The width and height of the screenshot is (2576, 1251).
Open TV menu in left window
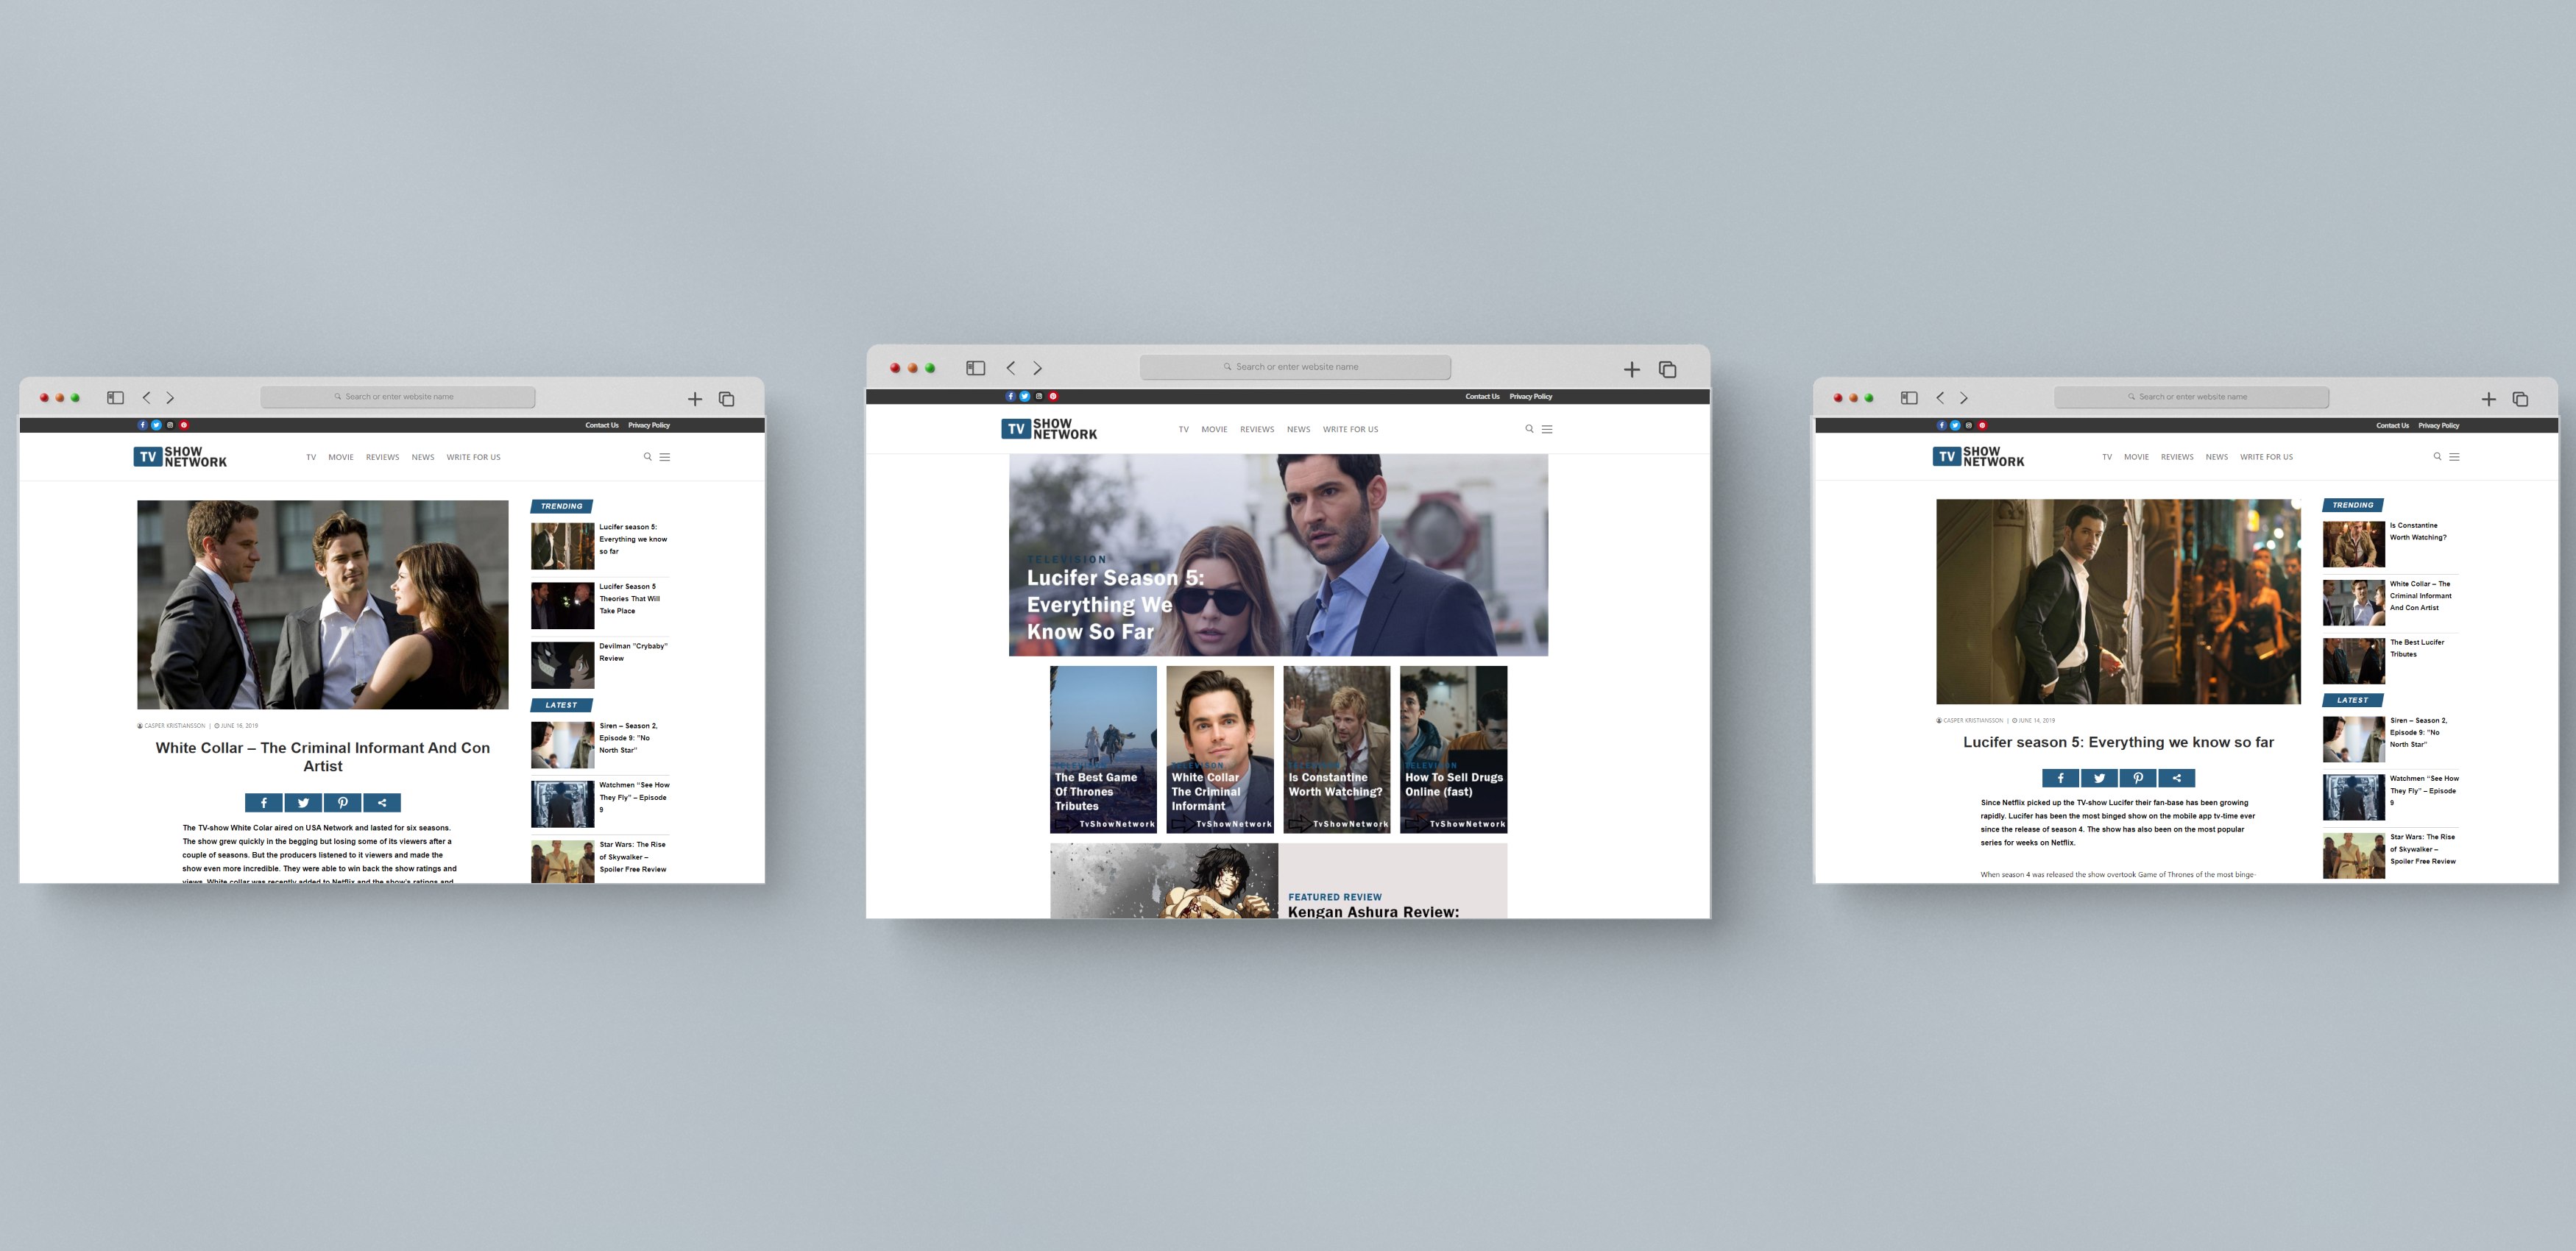[311, 457]
